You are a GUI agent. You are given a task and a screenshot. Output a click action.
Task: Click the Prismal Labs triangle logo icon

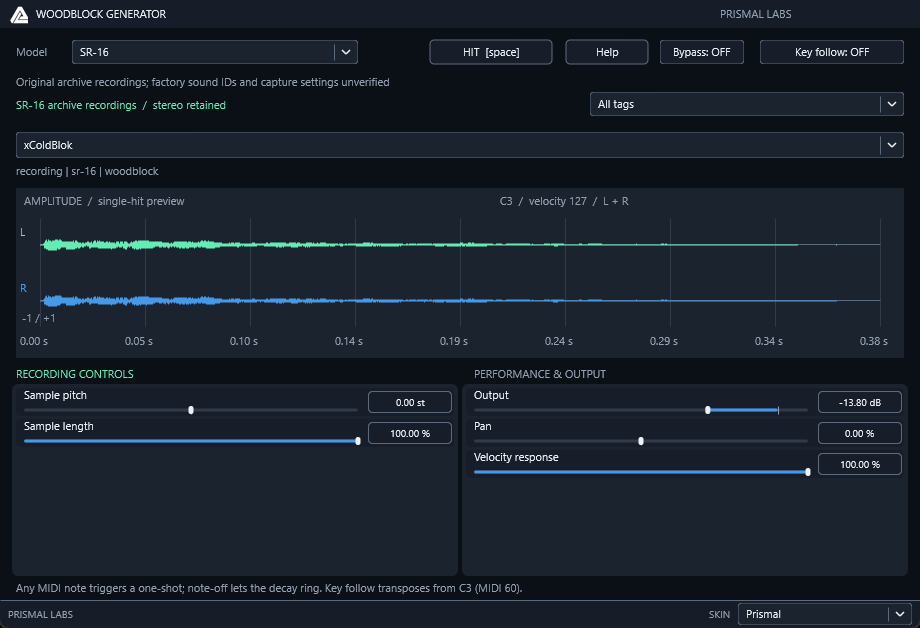[19, 15]
